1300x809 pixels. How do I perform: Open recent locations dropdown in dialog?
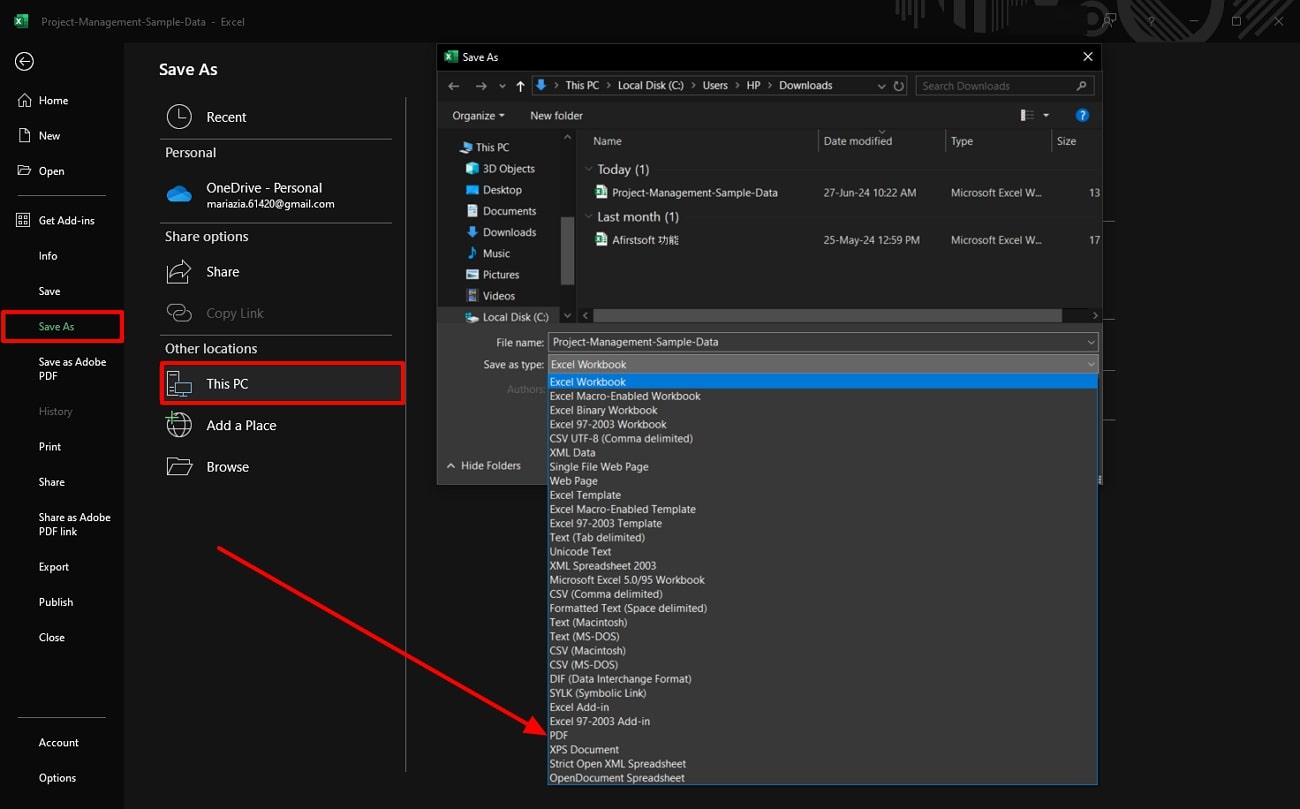click(x=502, y=86)
